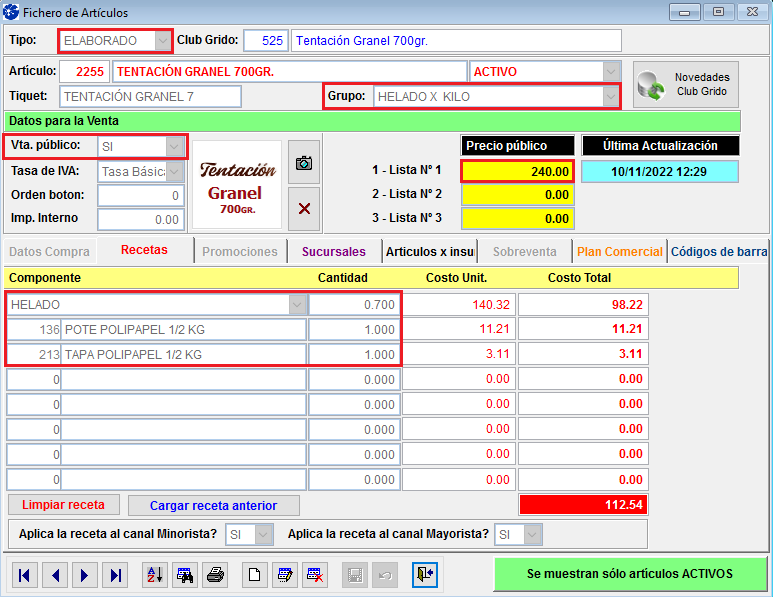The width and height of the screenshot is (773, 597).
Task: Jump to the last record
Action: click(116, 575)
